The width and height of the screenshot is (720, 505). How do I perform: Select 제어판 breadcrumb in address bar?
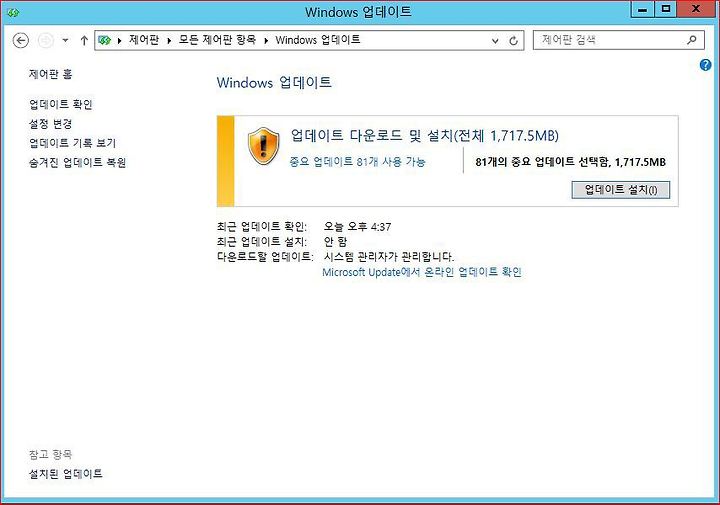coord(144,40)
